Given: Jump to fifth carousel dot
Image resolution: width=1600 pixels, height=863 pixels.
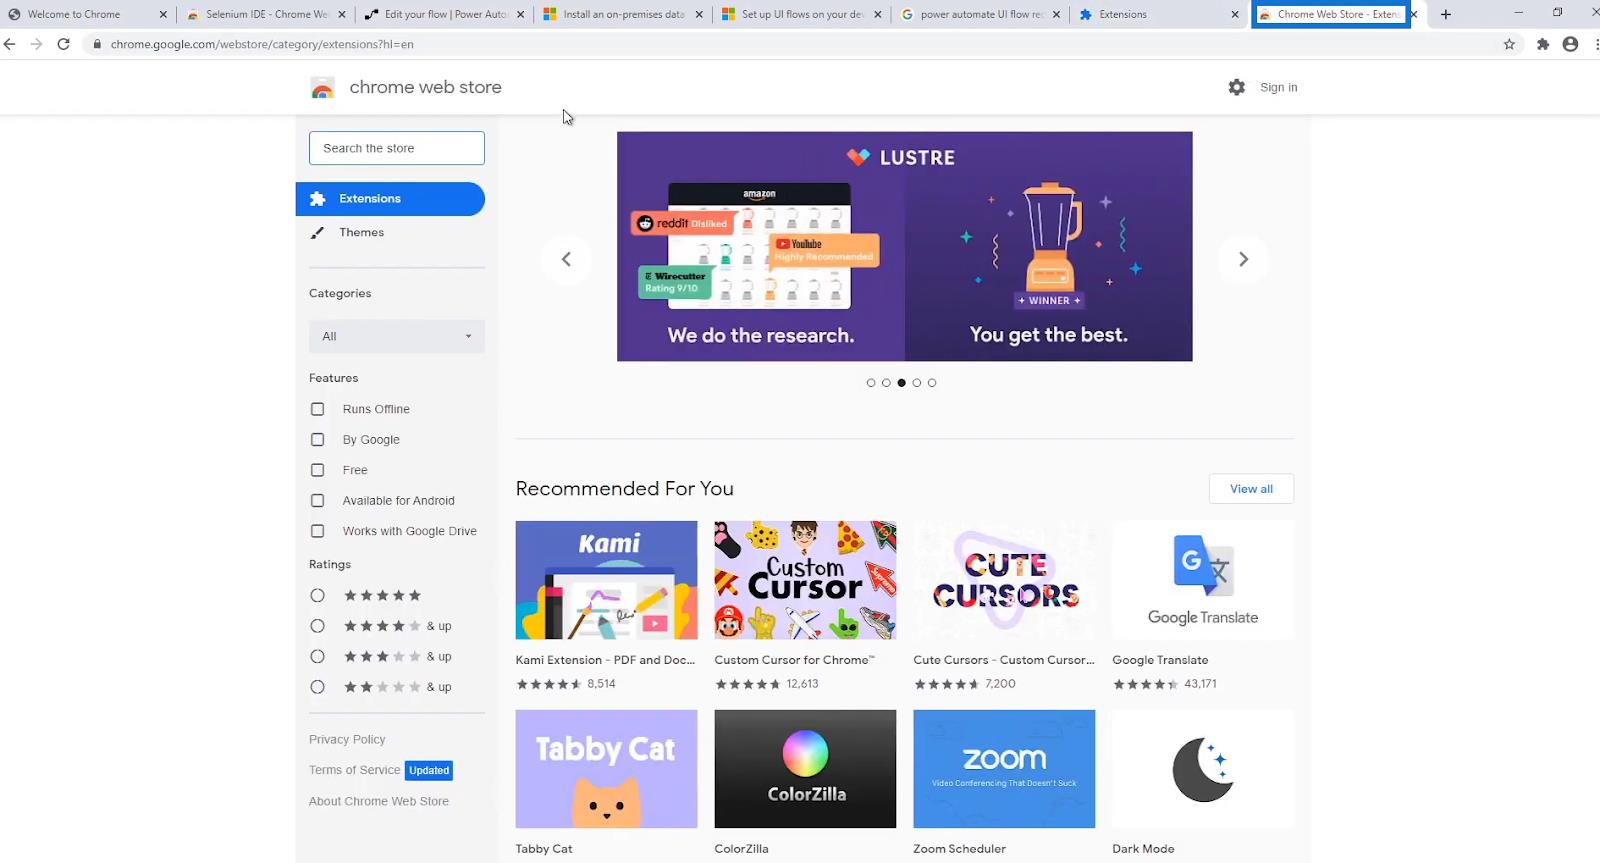Looking at the screenshot, I should pos(932,383).
